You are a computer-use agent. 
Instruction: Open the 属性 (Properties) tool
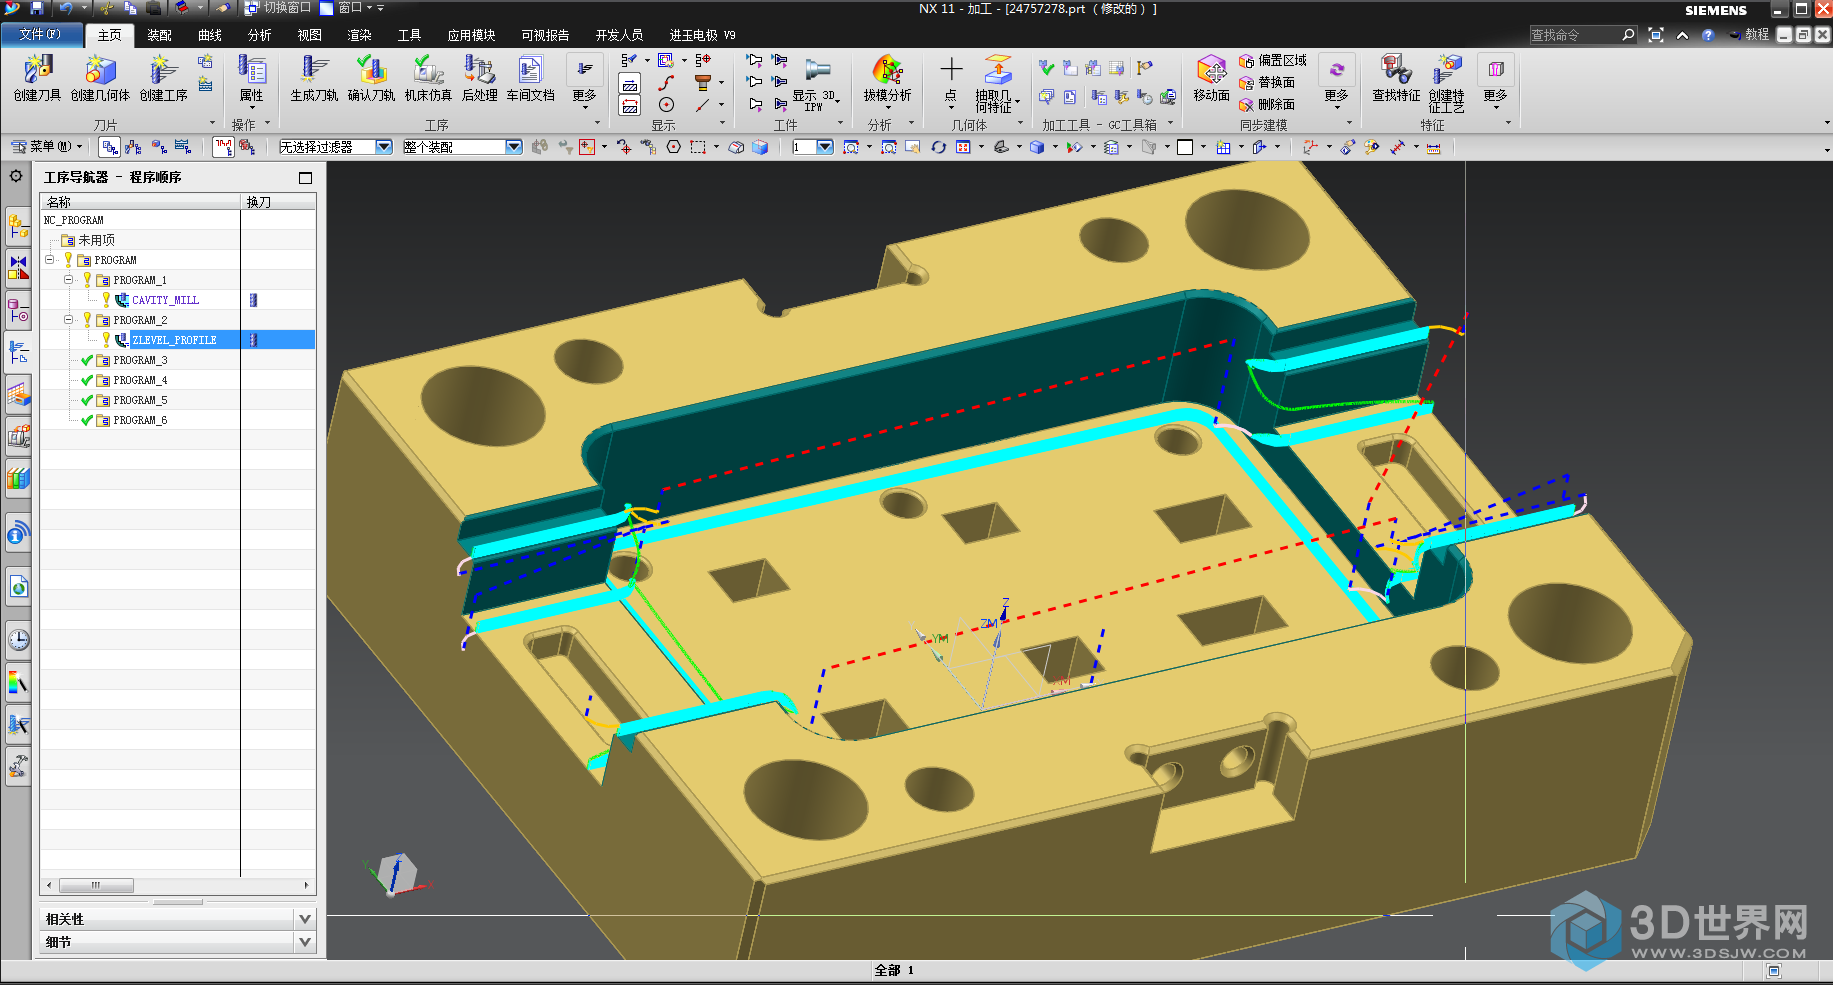(x=251, y=78)
